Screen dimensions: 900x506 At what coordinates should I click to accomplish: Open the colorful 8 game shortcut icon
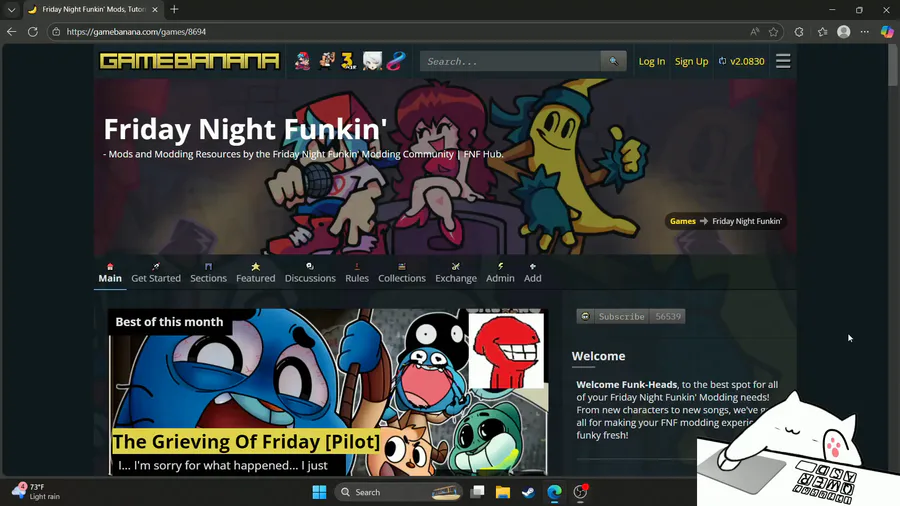(395, 61)
